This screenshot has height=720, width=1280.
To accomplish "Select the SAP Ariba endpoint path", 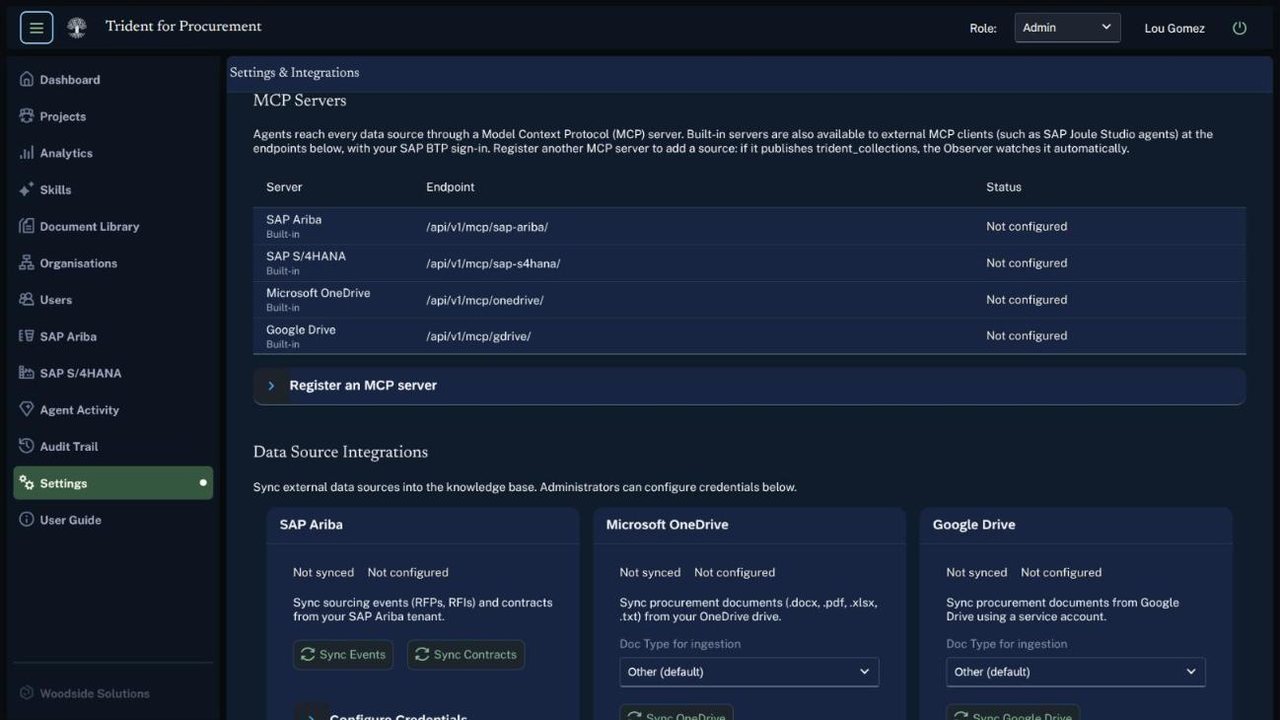I will coord(487,227).
